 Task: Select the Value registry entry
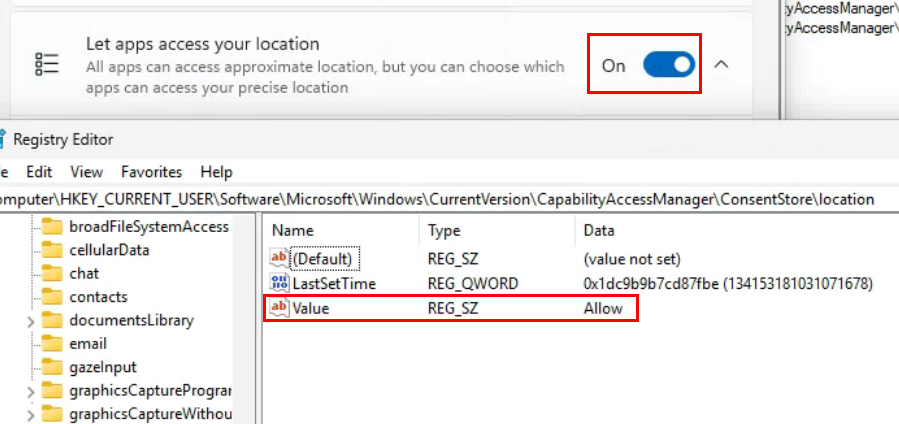[x=310, y=308]
